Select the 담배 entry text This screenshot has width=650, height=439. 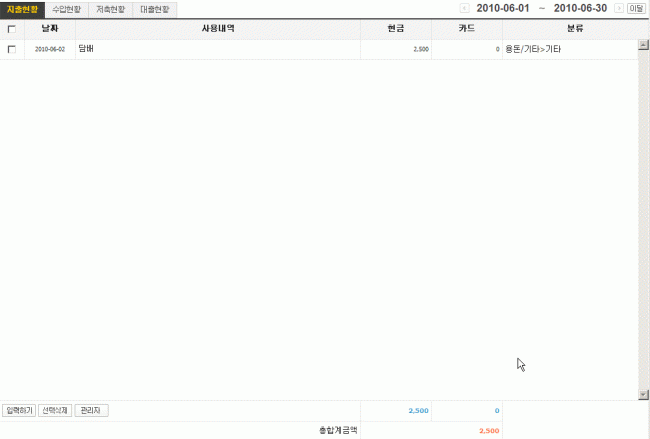pos(86,49)
